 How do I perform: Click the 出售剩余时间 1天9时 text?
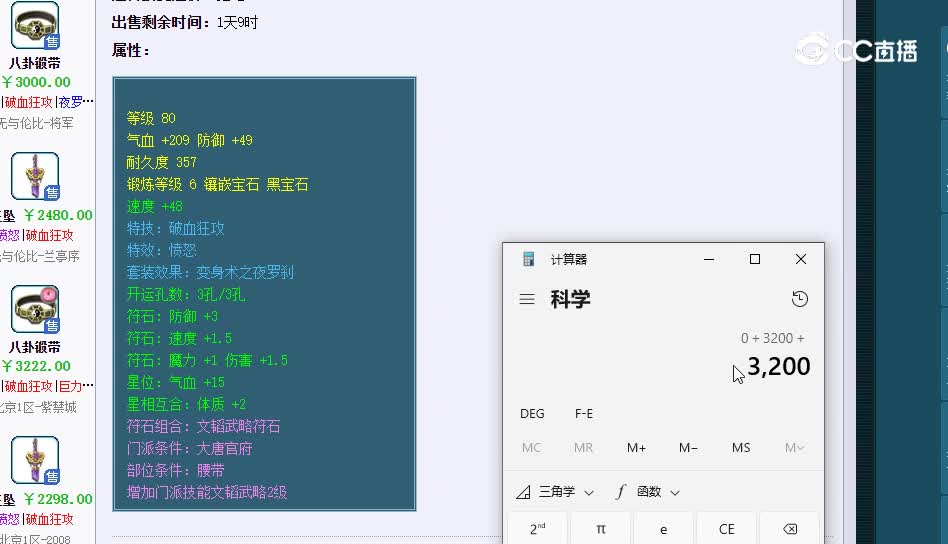click(184, 22)
